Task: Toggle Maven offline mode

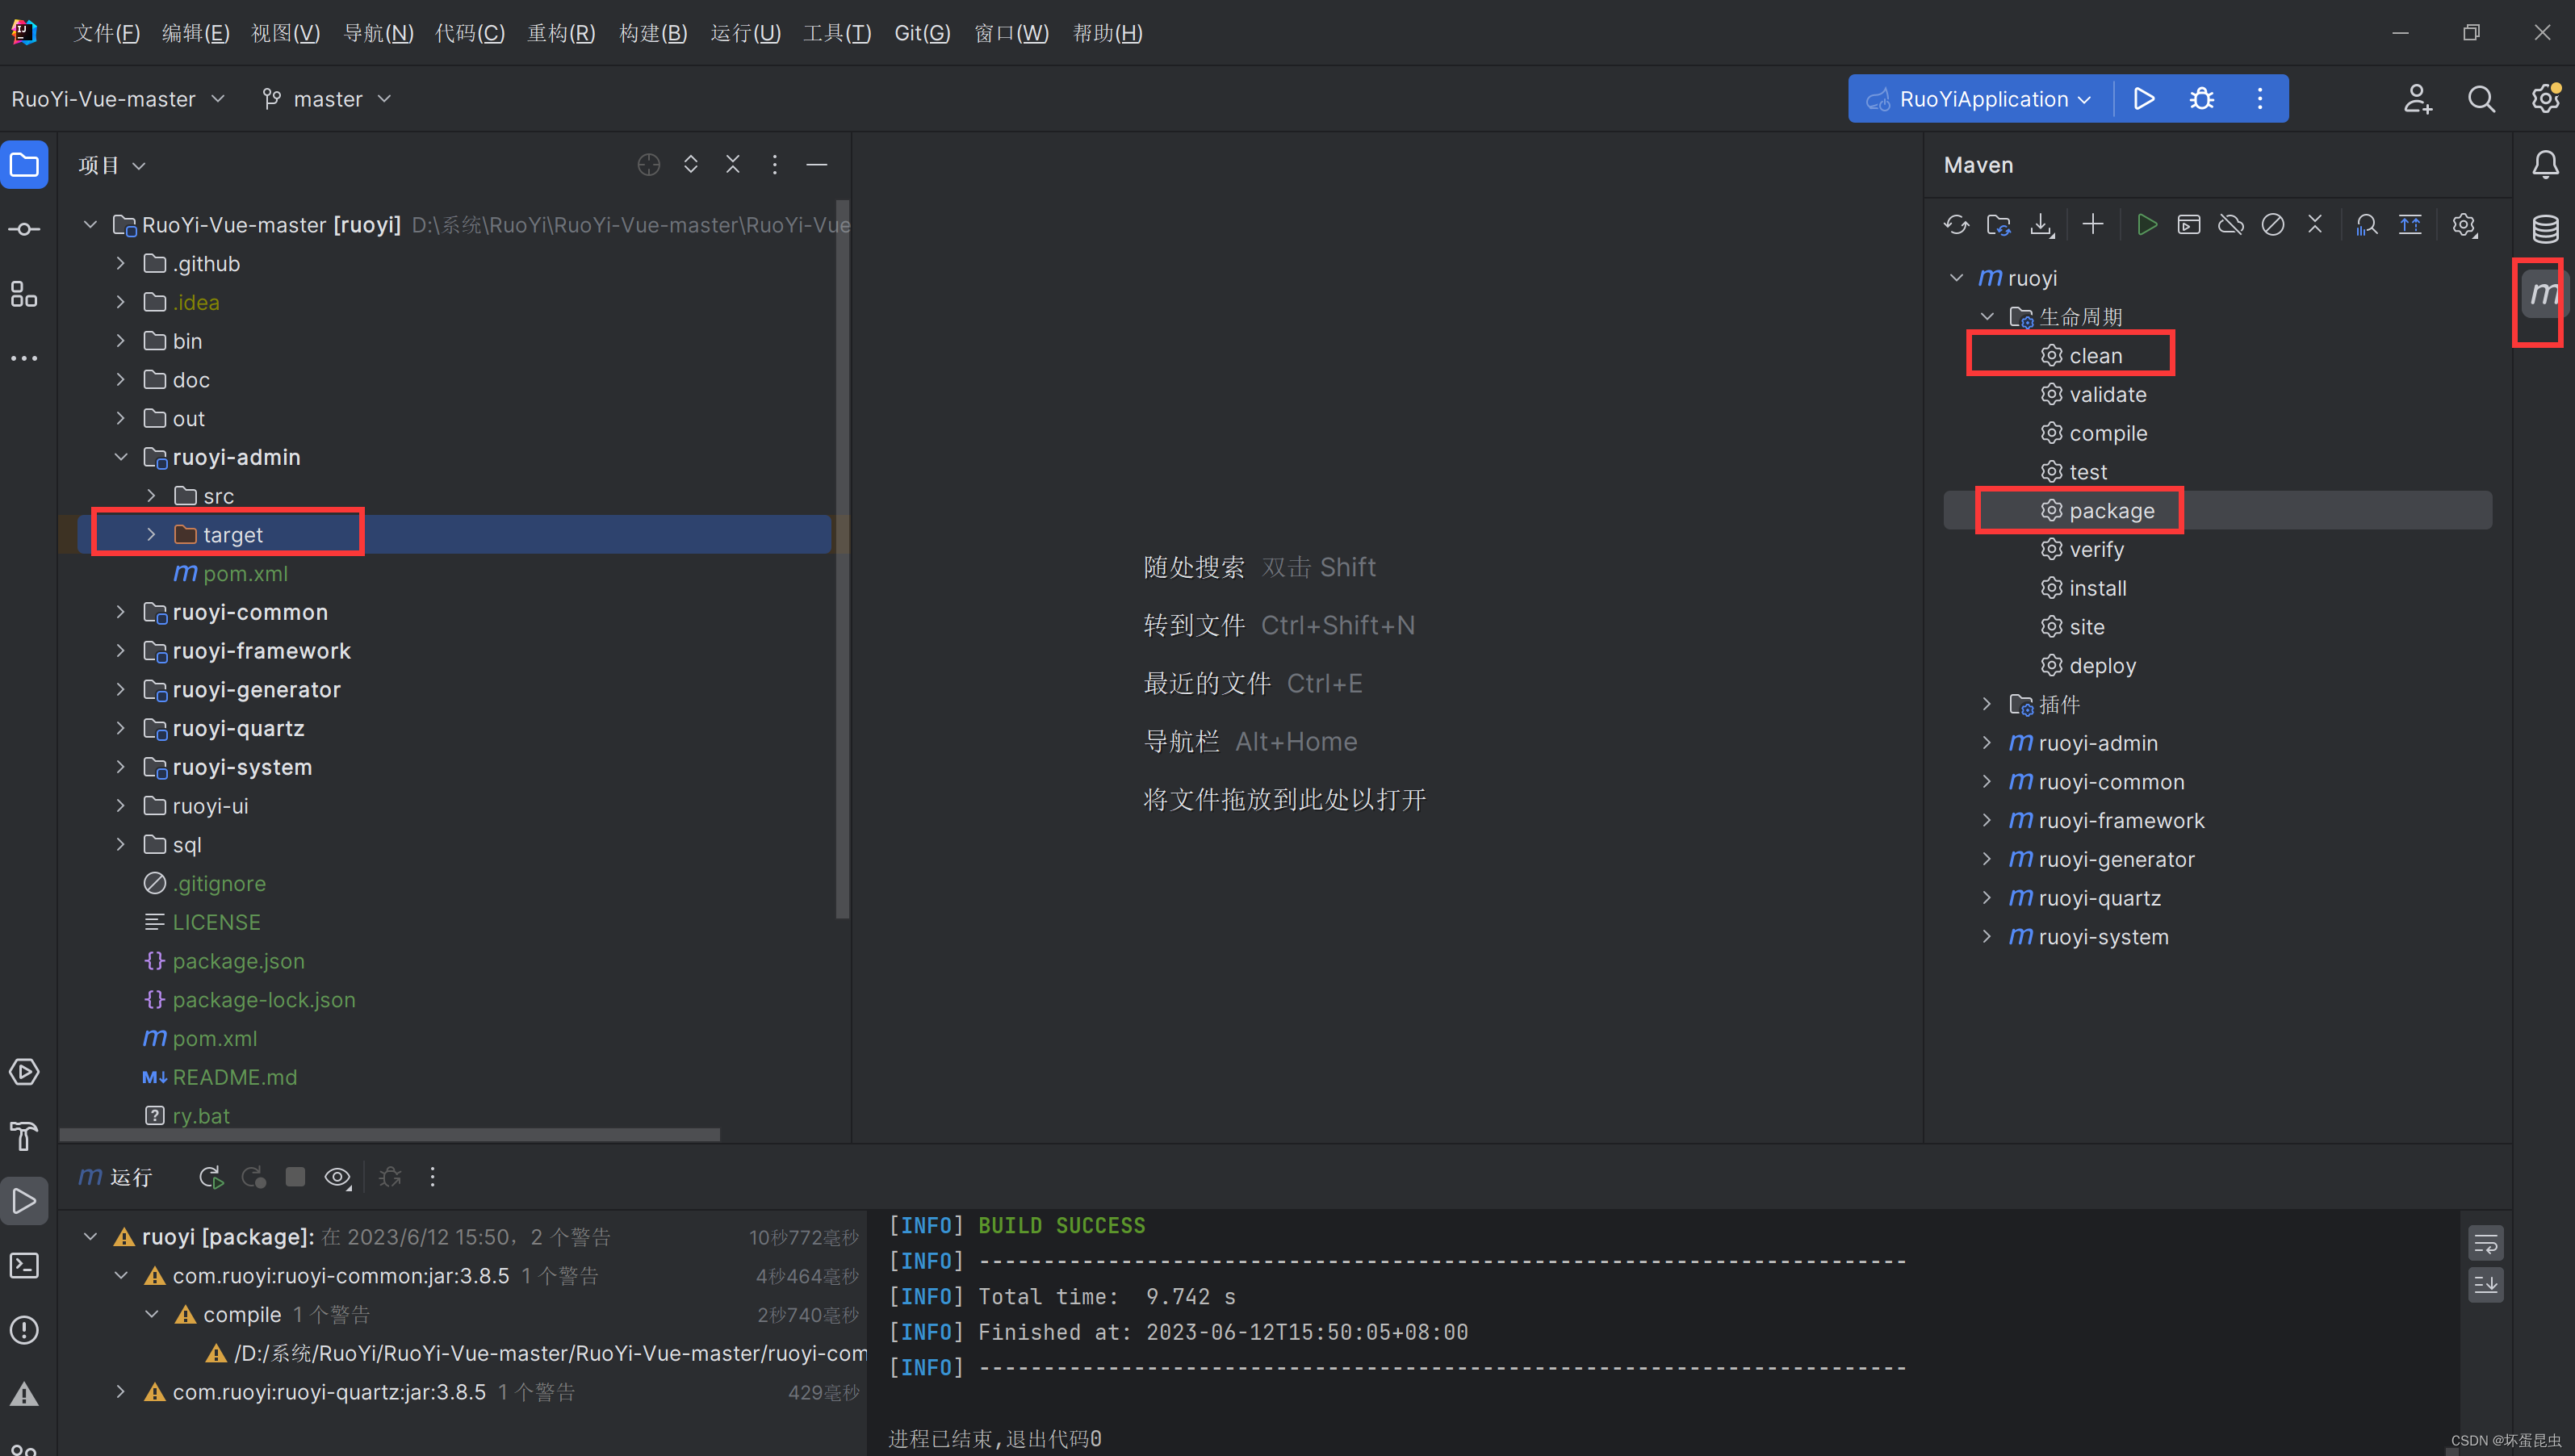Action: pyautogui.click(x=2230, y=225)
